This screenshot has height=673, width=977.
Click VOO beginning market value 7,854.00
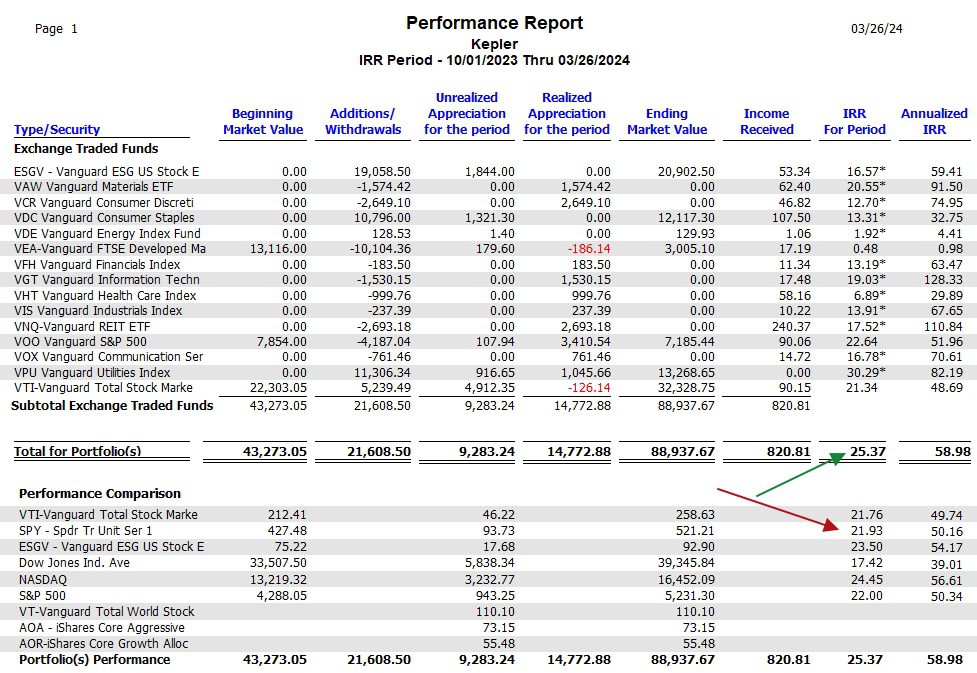[x=282, y=341]
